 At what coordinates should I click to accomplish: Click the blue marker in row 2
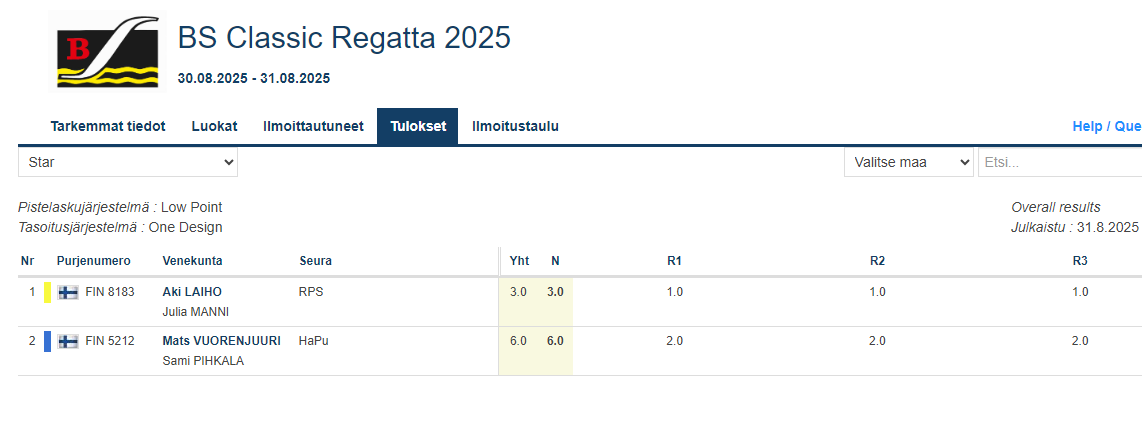pyautogui.click(x=47, y=341)
